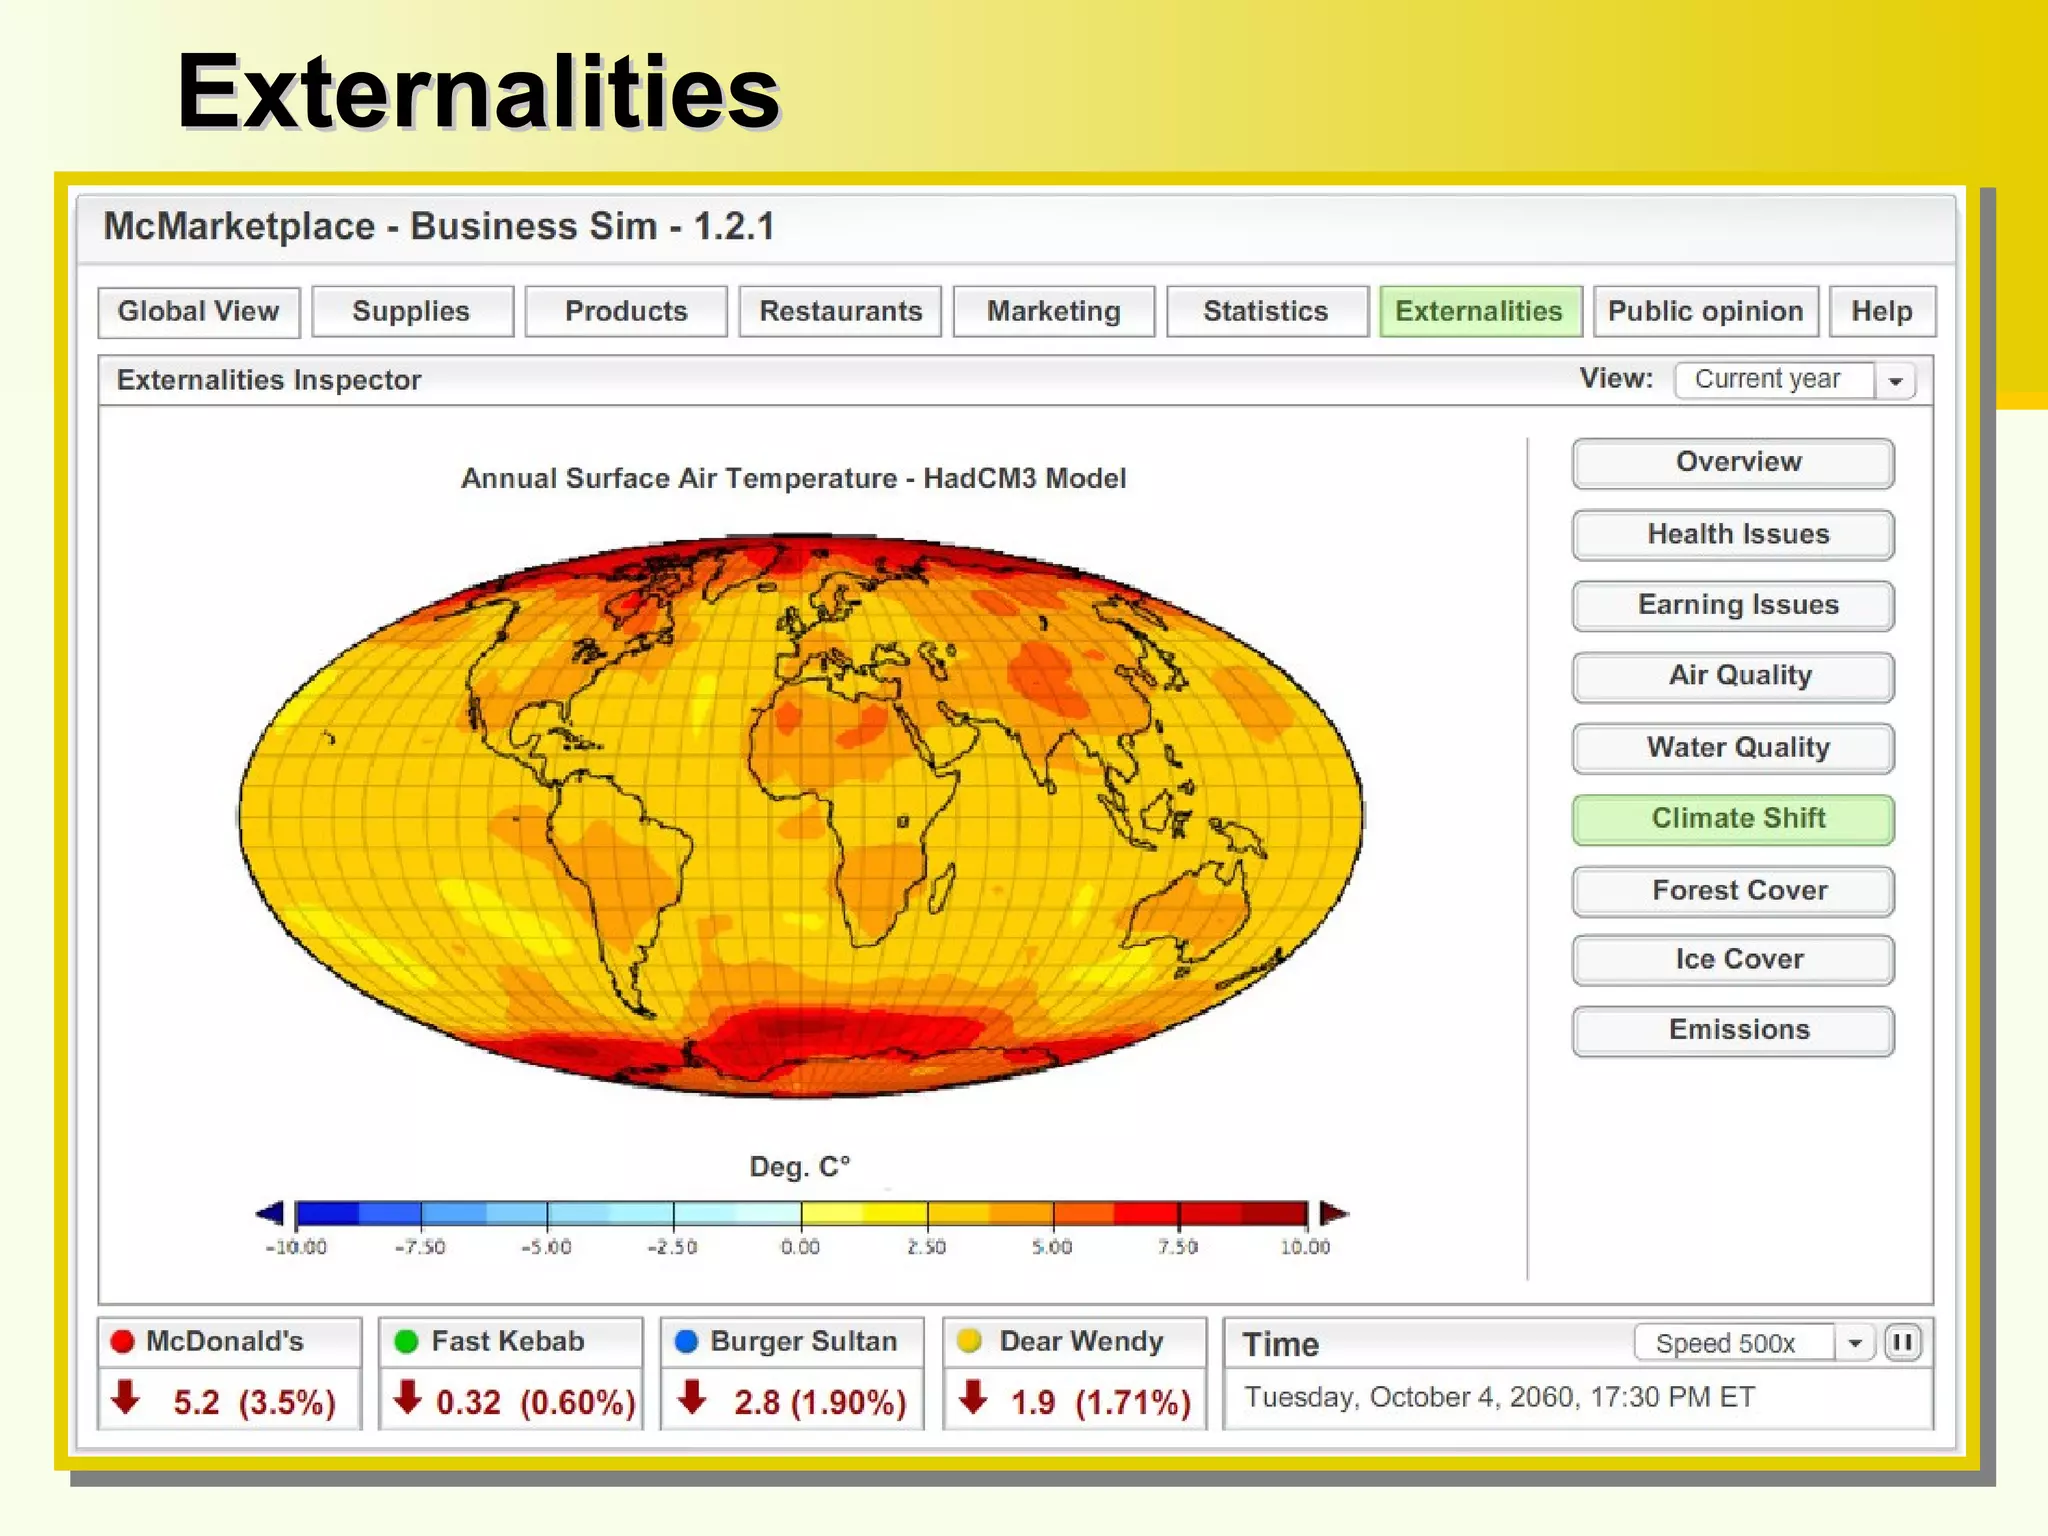Click the Speed 500x field
2048x1536 pixels.
[1734, 1342]
